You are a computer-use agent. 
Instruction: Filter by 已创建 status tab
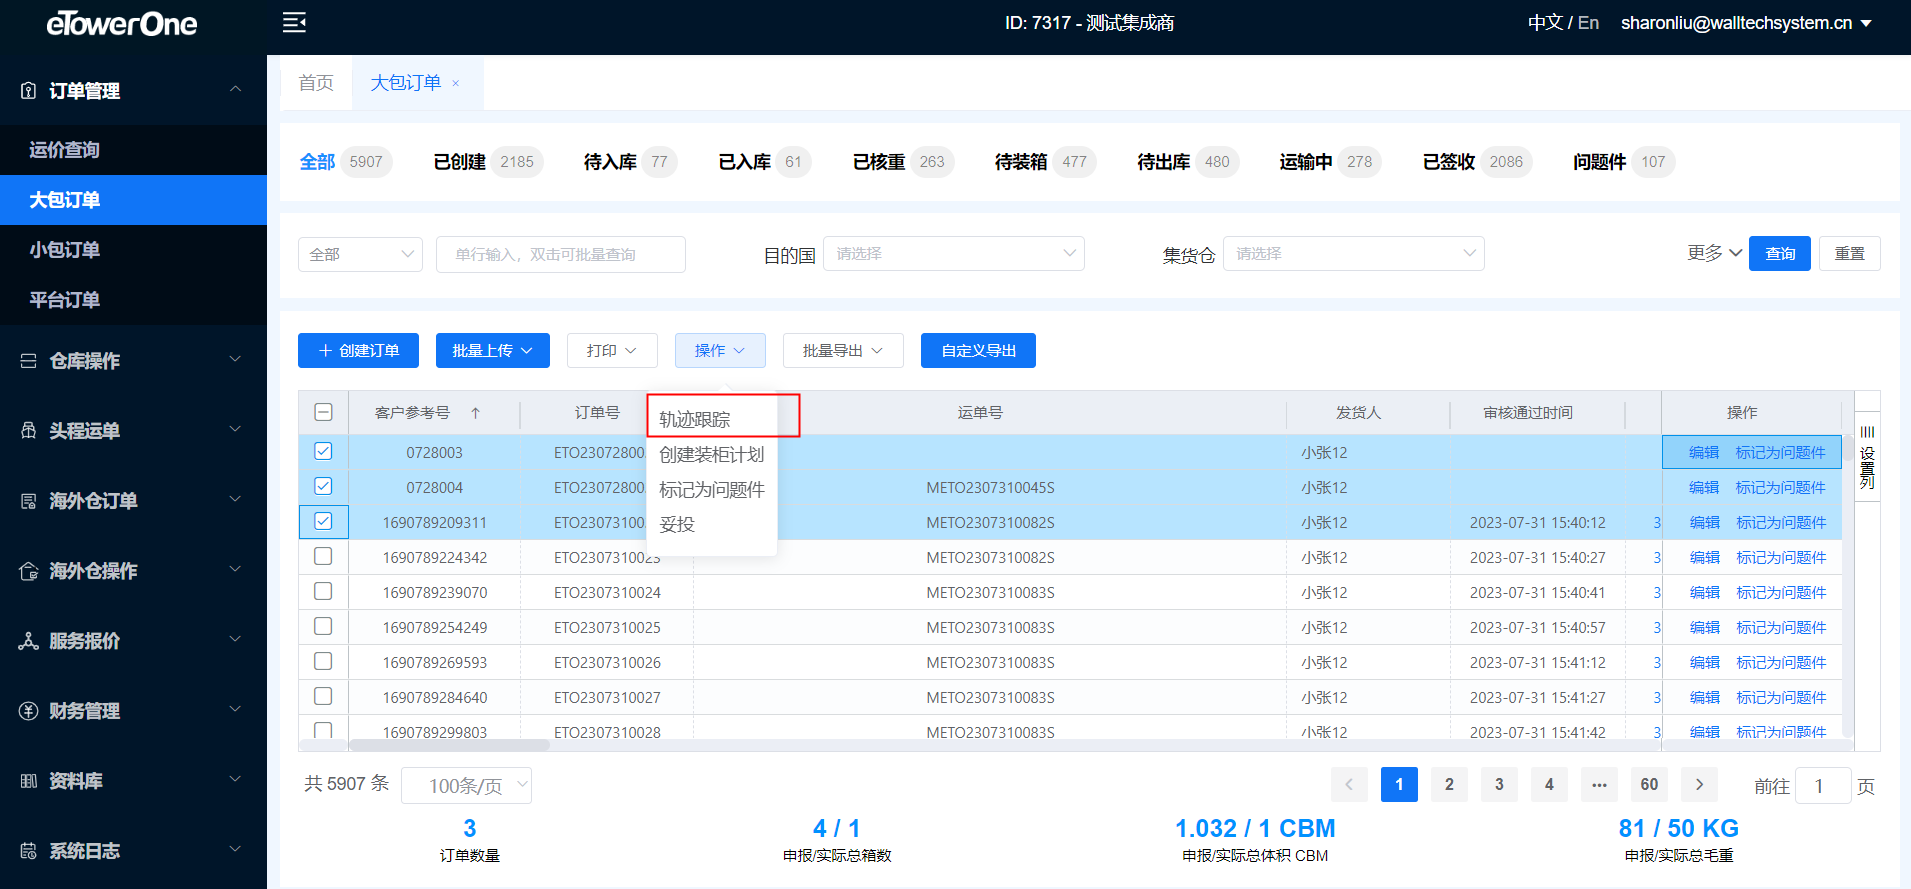pyautogui.click(x=488, y=162)
